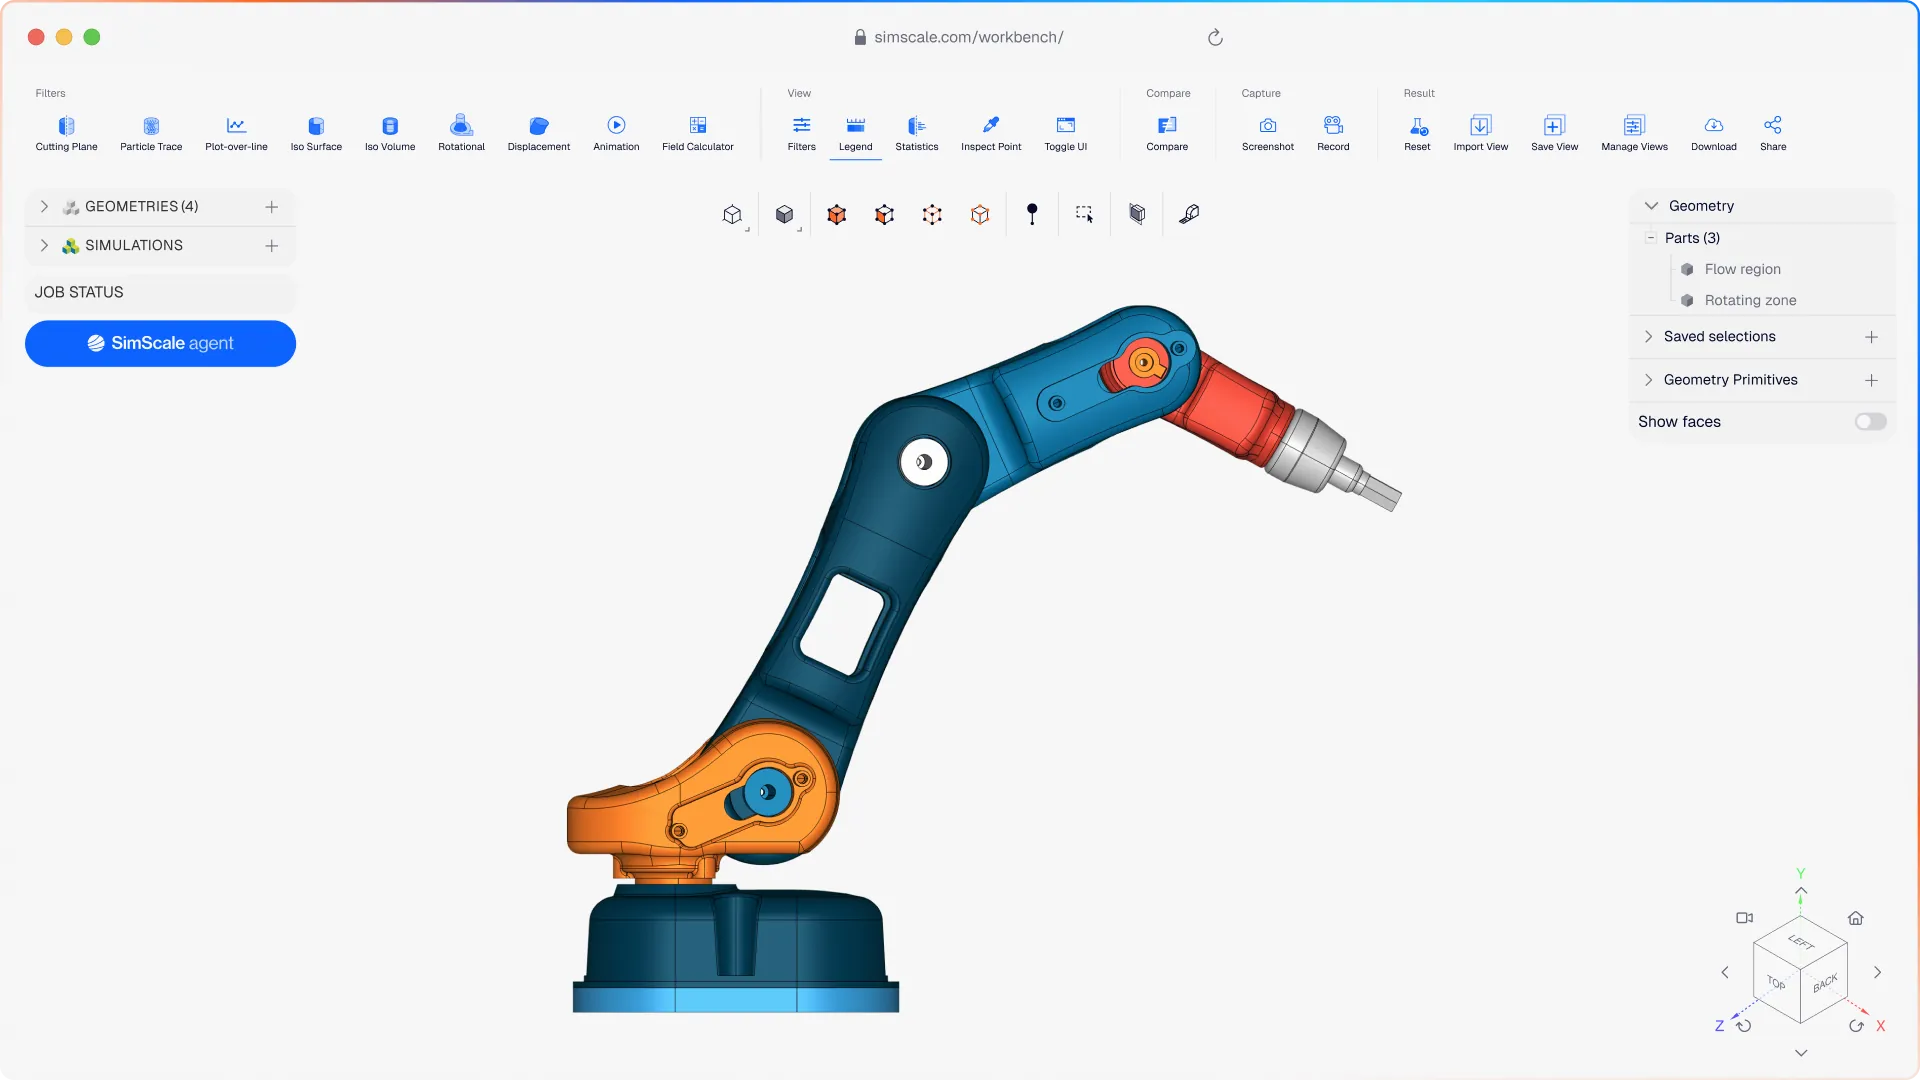Expand the GEOMETRIES (4) tree node

click(x=44, y=206)
